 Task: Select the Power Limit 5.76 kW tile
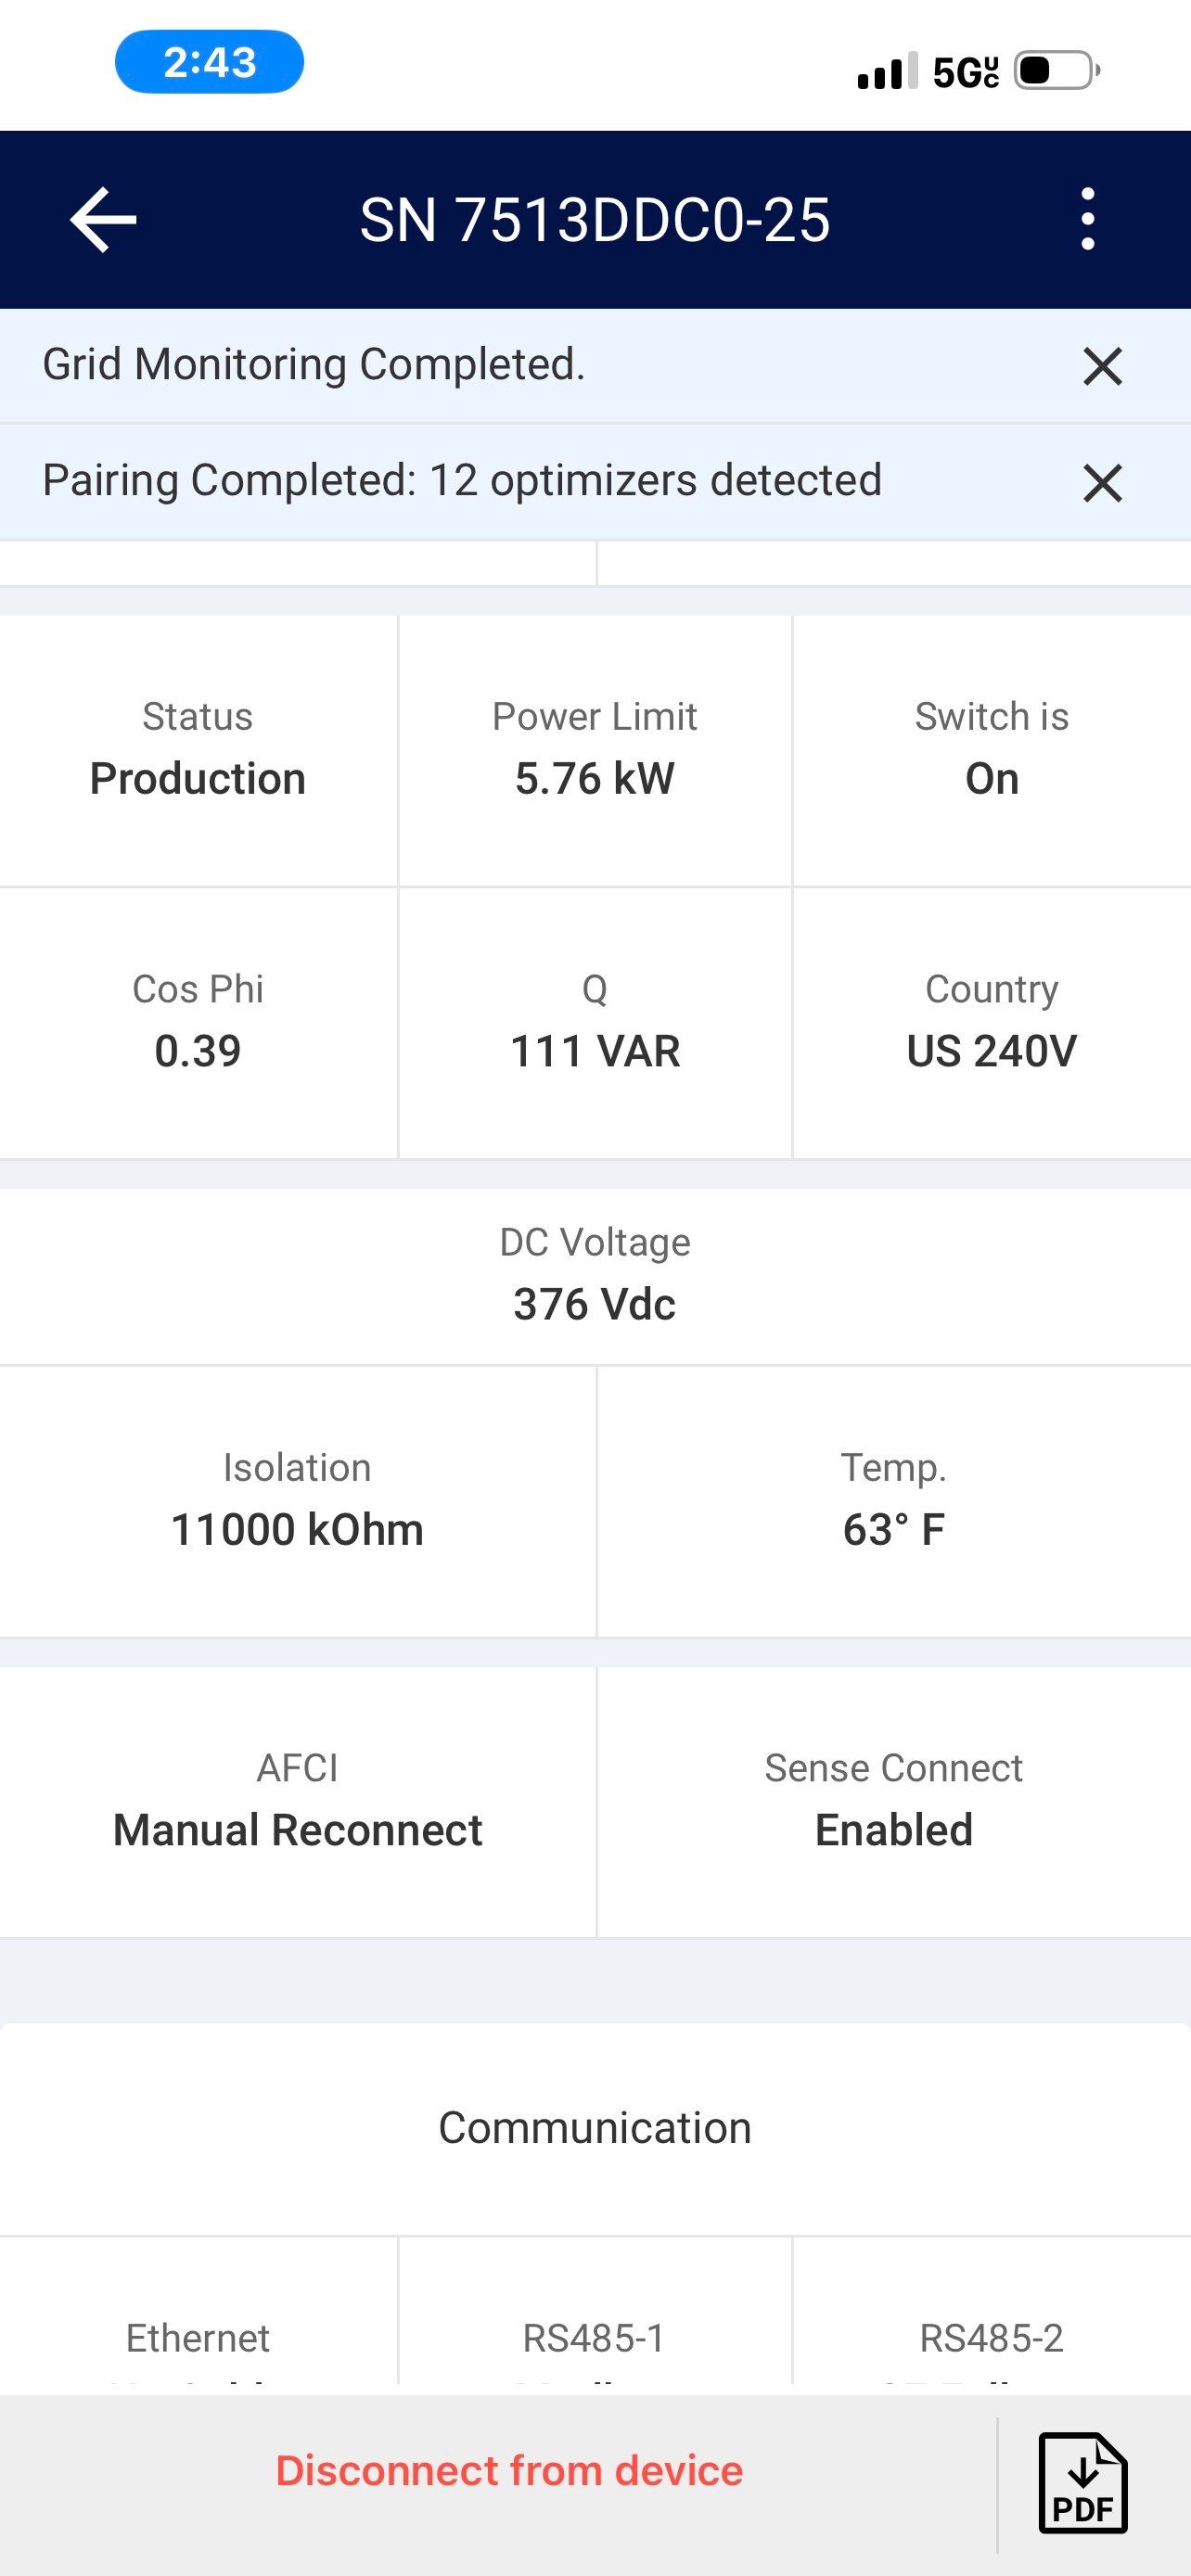pos(595,750)
